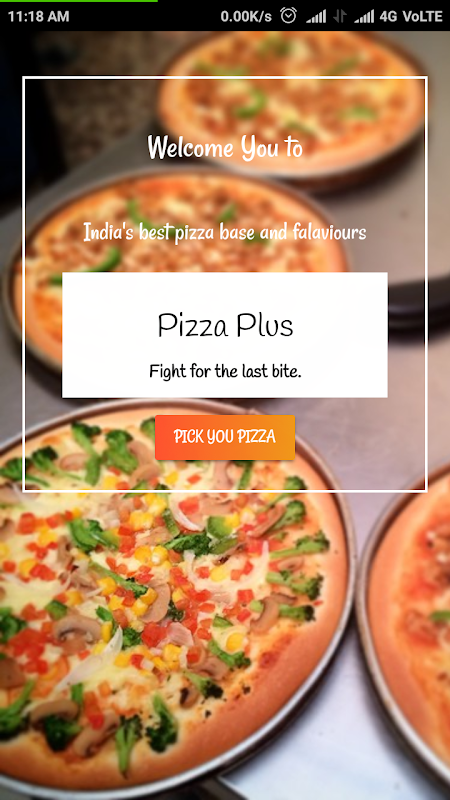450x800 pixels.
Task: Select the Pizza Plus title text
Action: pyautogui.click(x=225, y=327)
